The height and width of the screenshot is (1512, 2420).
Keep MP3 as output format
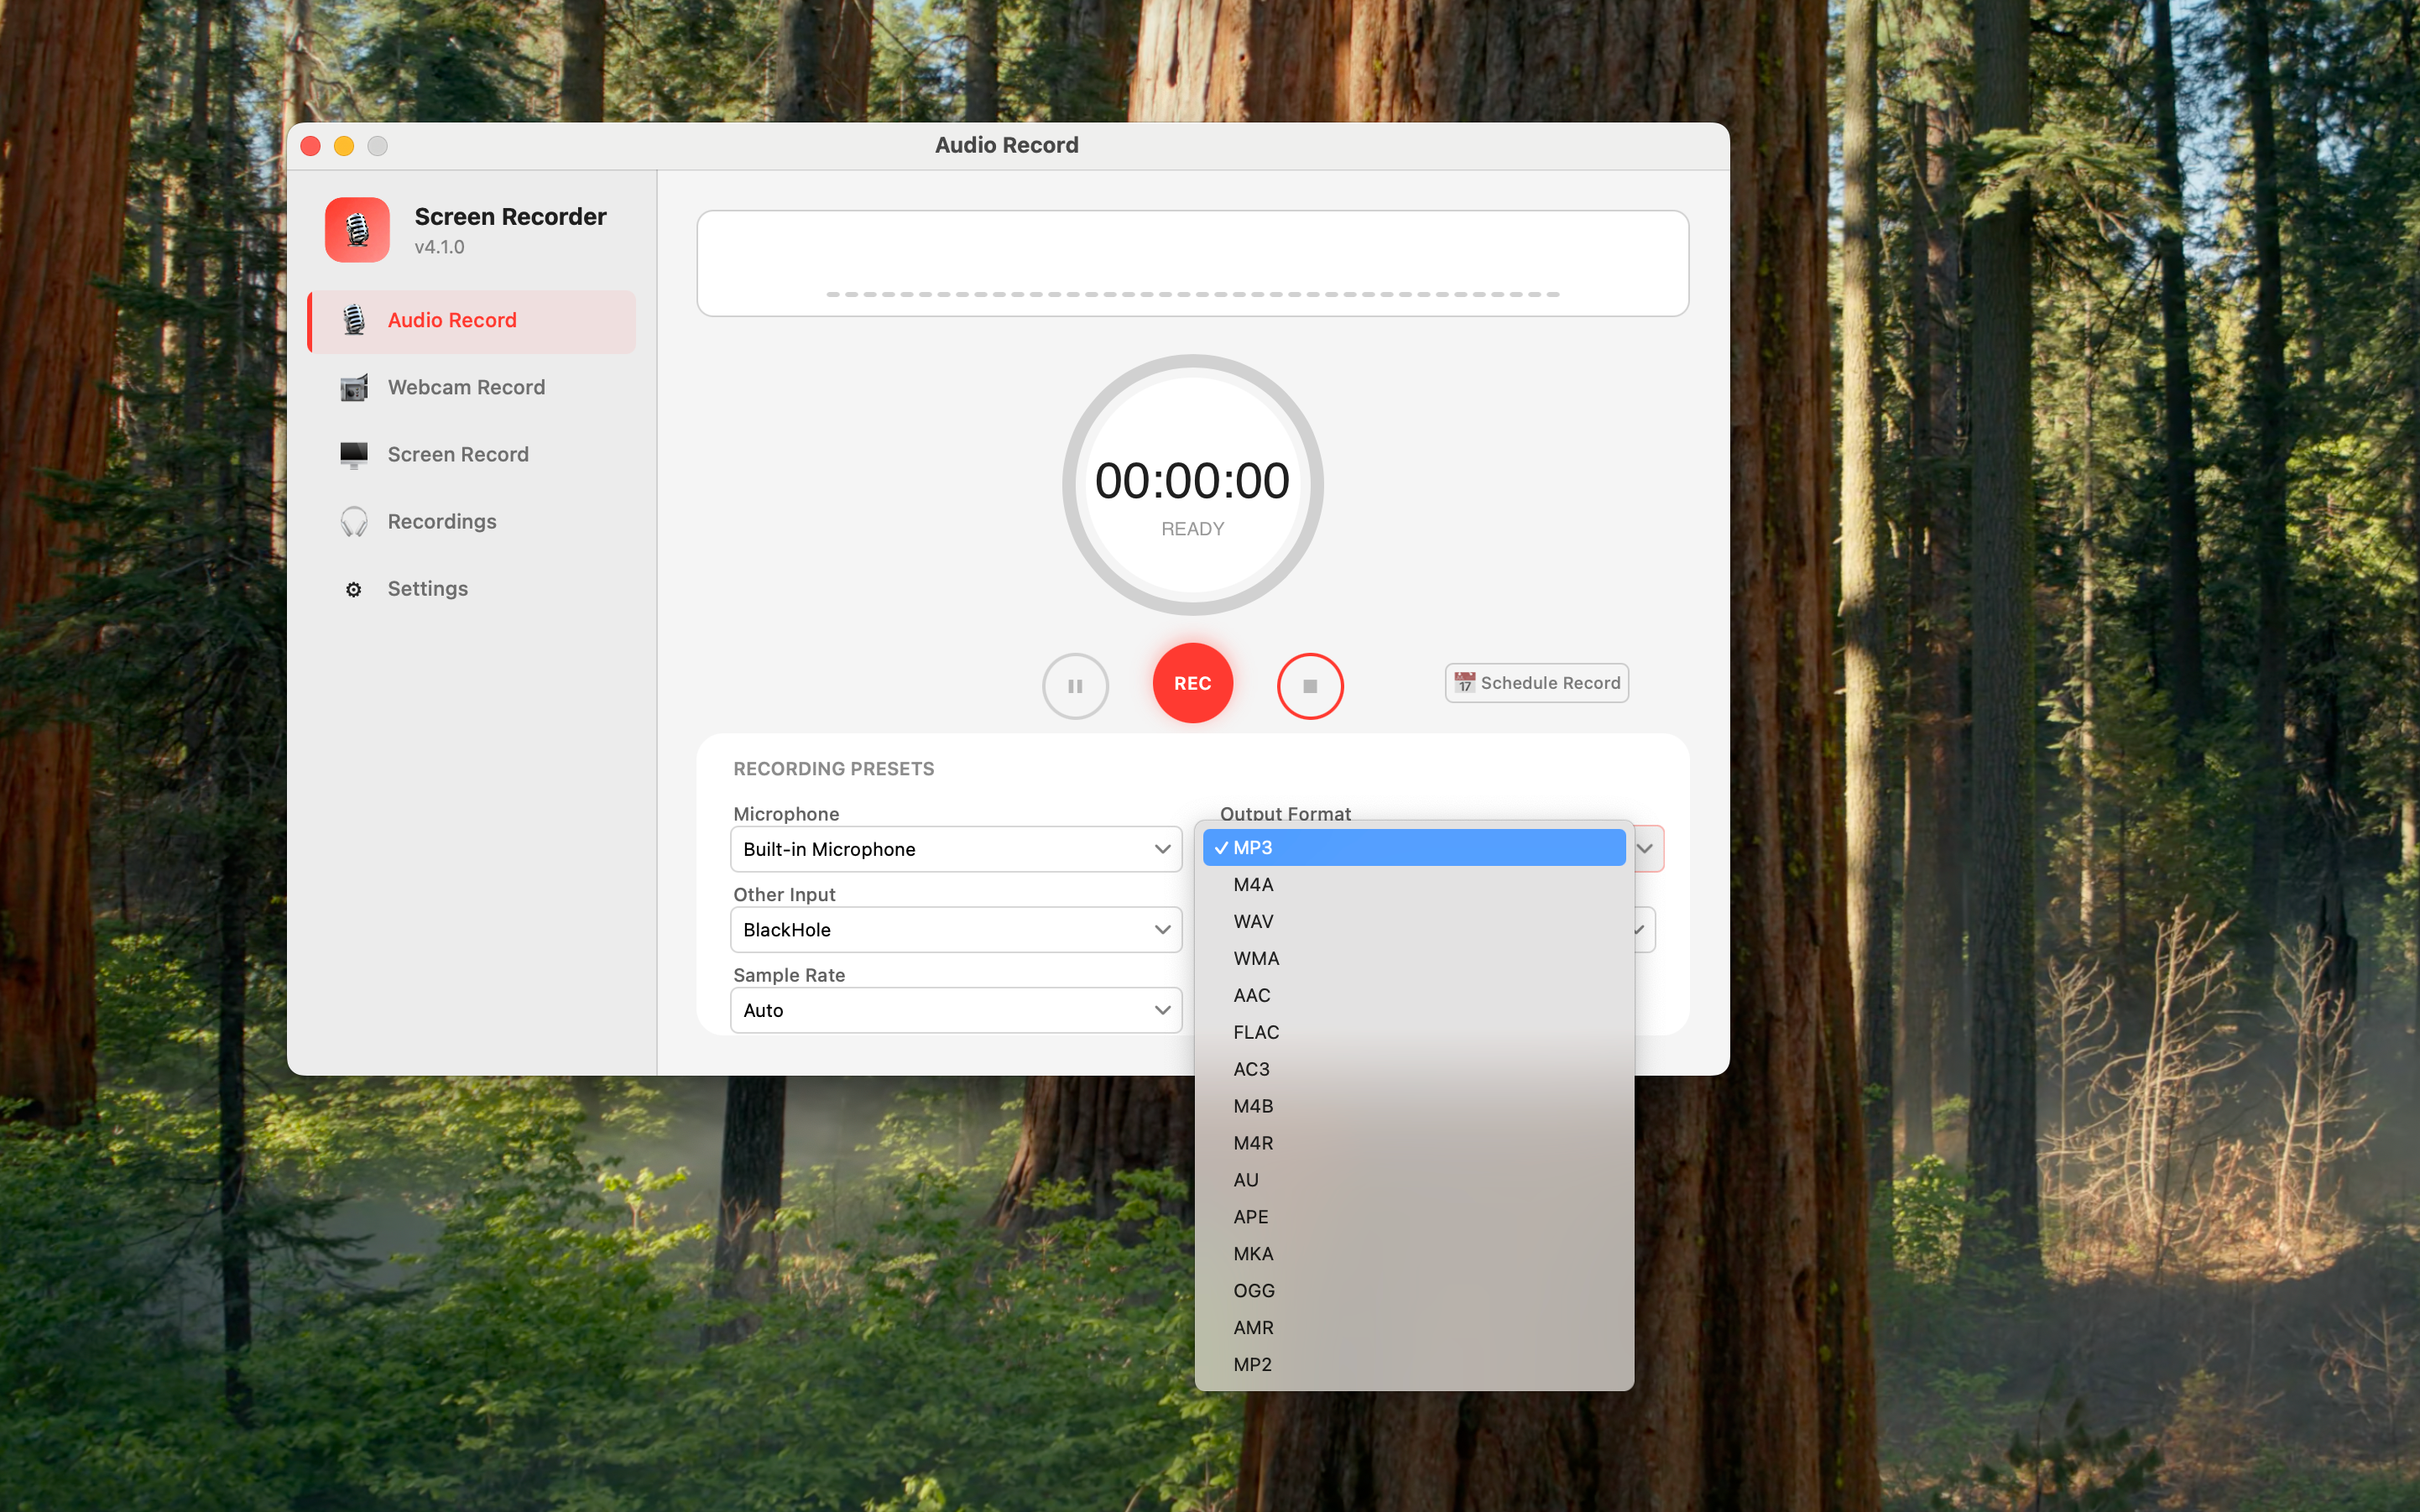pos(1414,848)
